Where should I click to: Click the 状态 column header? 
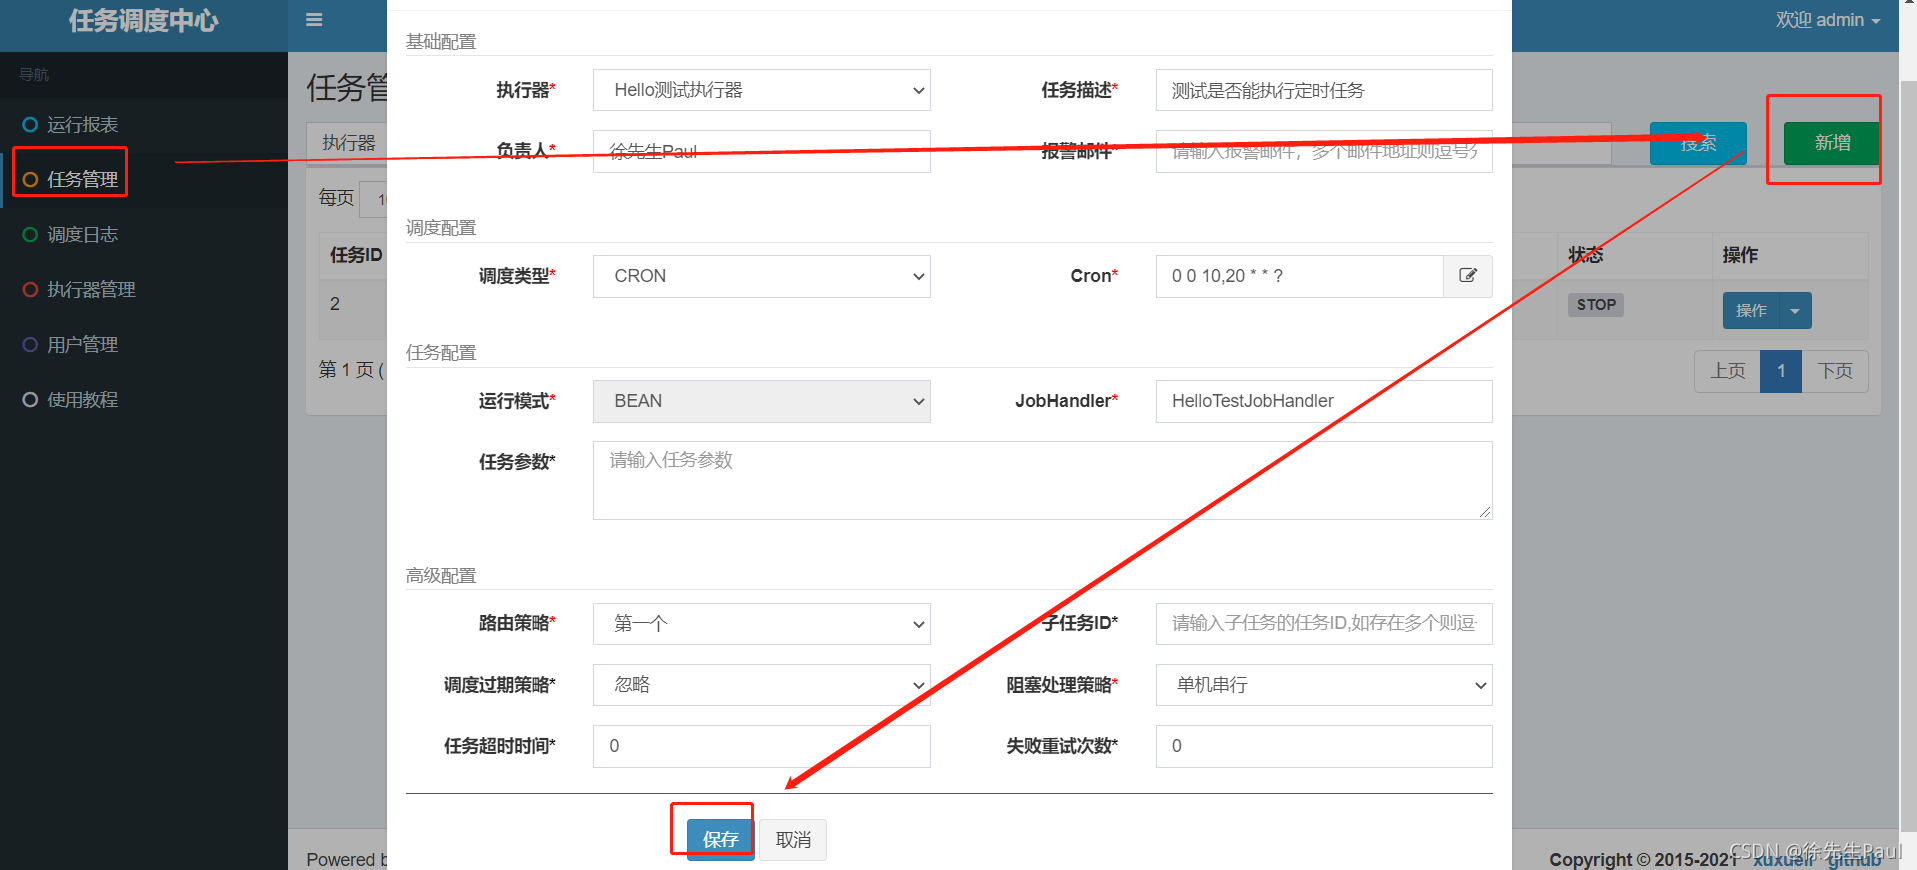[x=1586, y=255]
